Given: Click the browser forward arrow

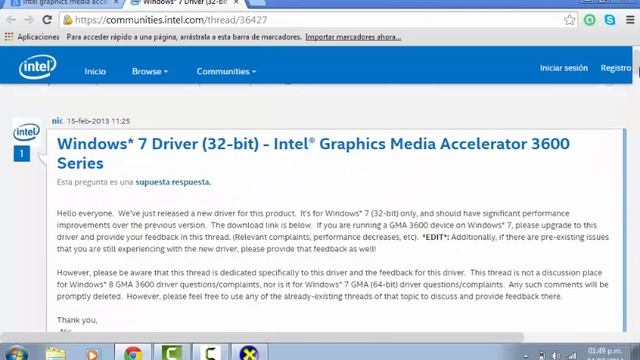Looking at the screenshot, I should [x=29, y=20].
